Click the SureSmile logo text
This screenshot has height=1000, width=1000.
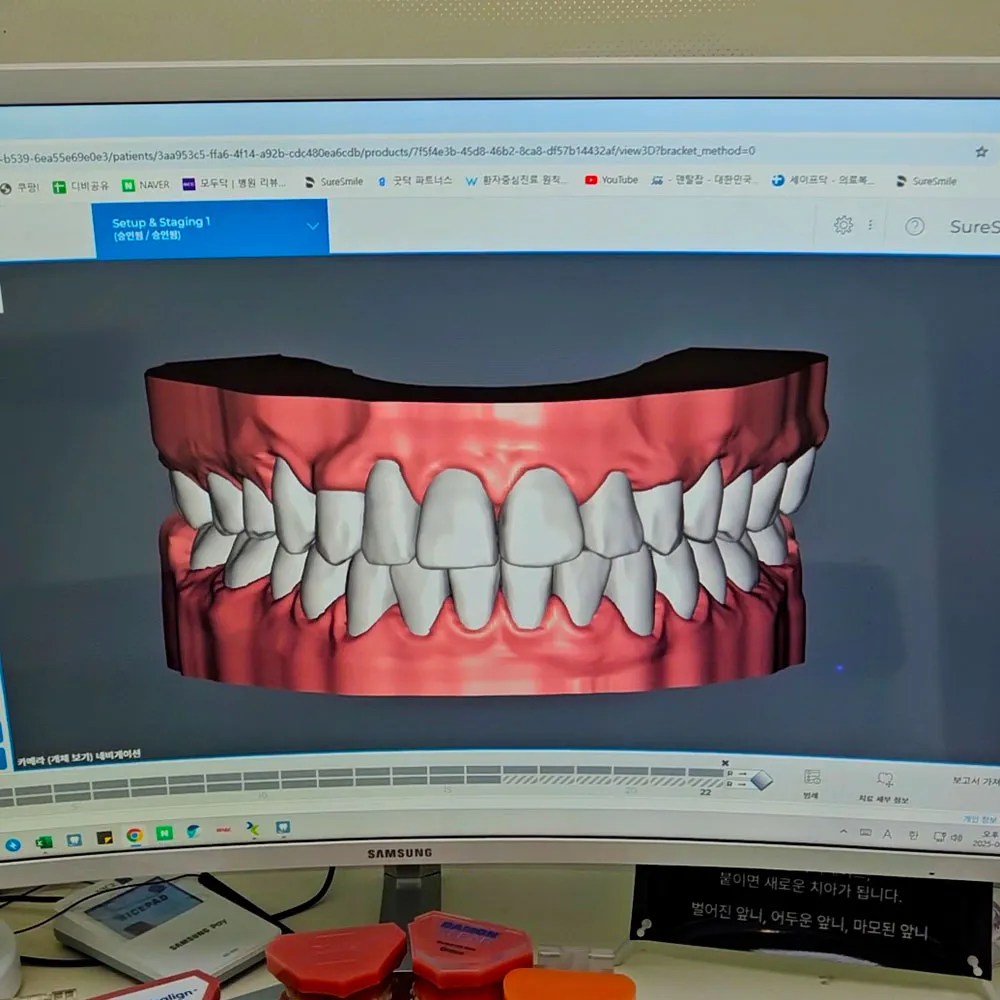click(974, 227)
